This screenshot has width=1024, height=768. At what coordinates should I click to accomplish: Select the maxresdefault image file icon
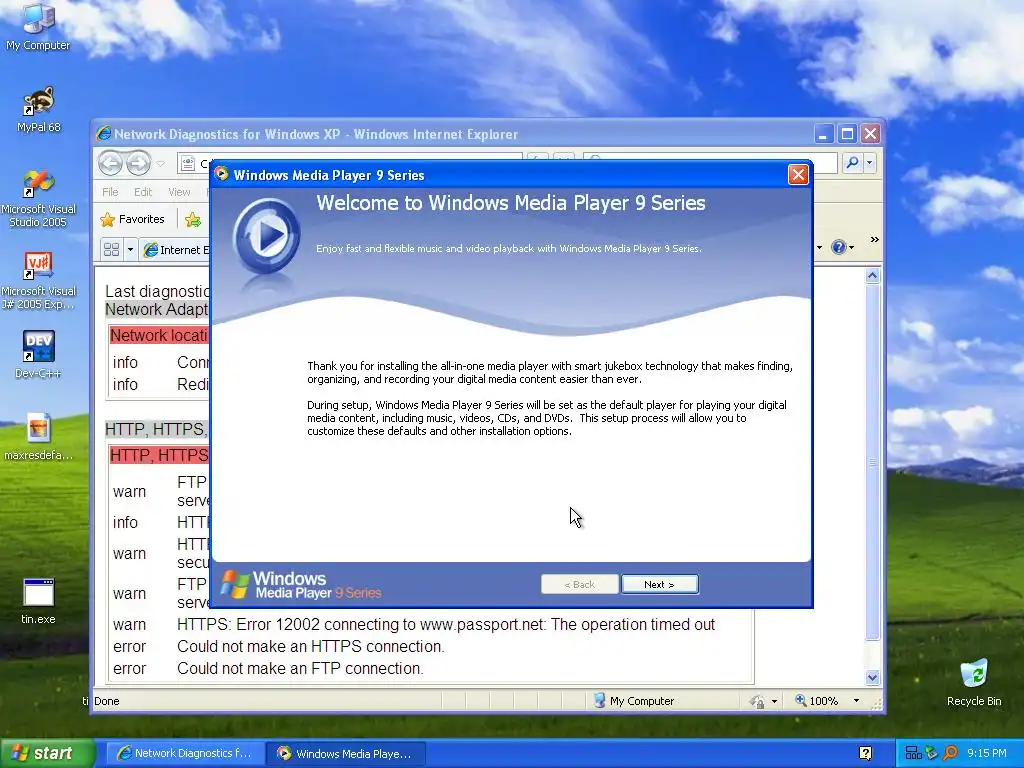coord(39,437)
